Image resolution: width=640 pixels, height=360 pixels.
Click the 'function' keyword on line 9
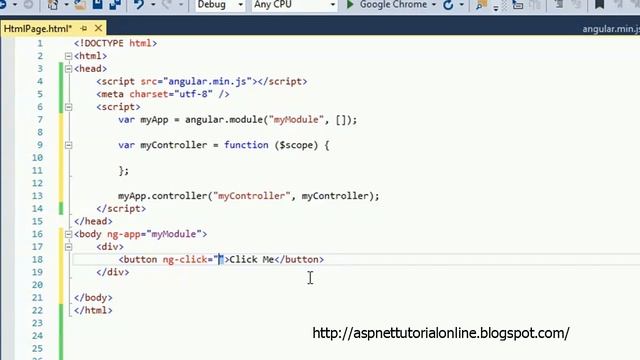click(246, 145)
